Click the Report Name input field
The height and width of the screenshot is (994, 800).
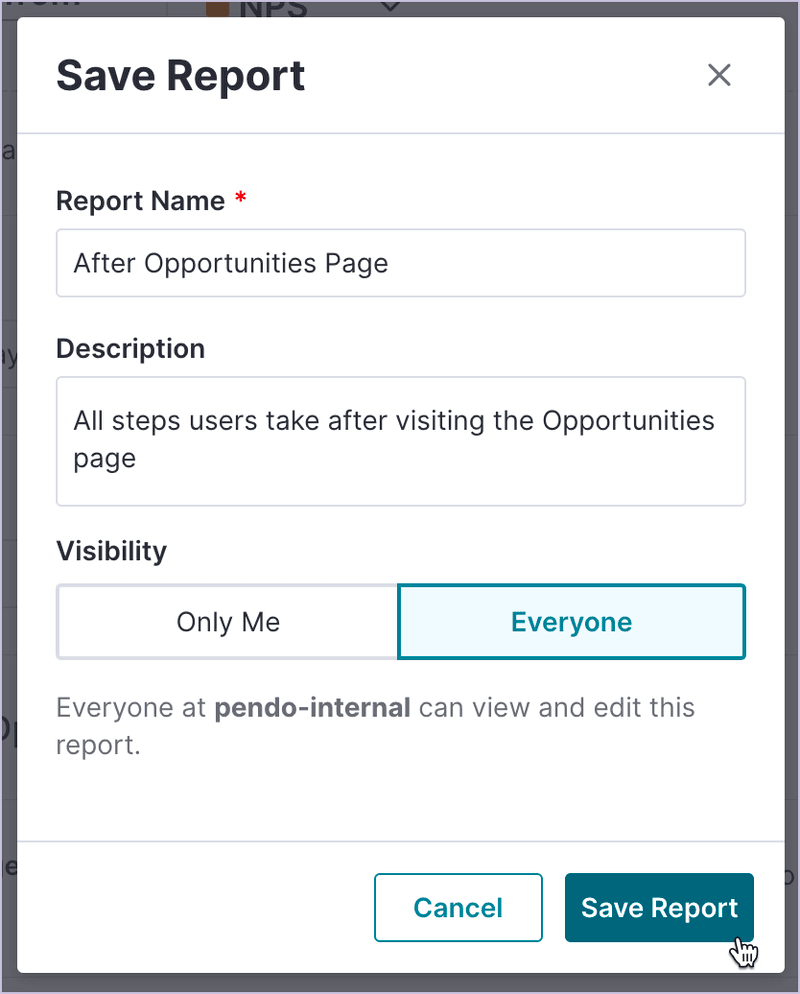pos(400,263)
